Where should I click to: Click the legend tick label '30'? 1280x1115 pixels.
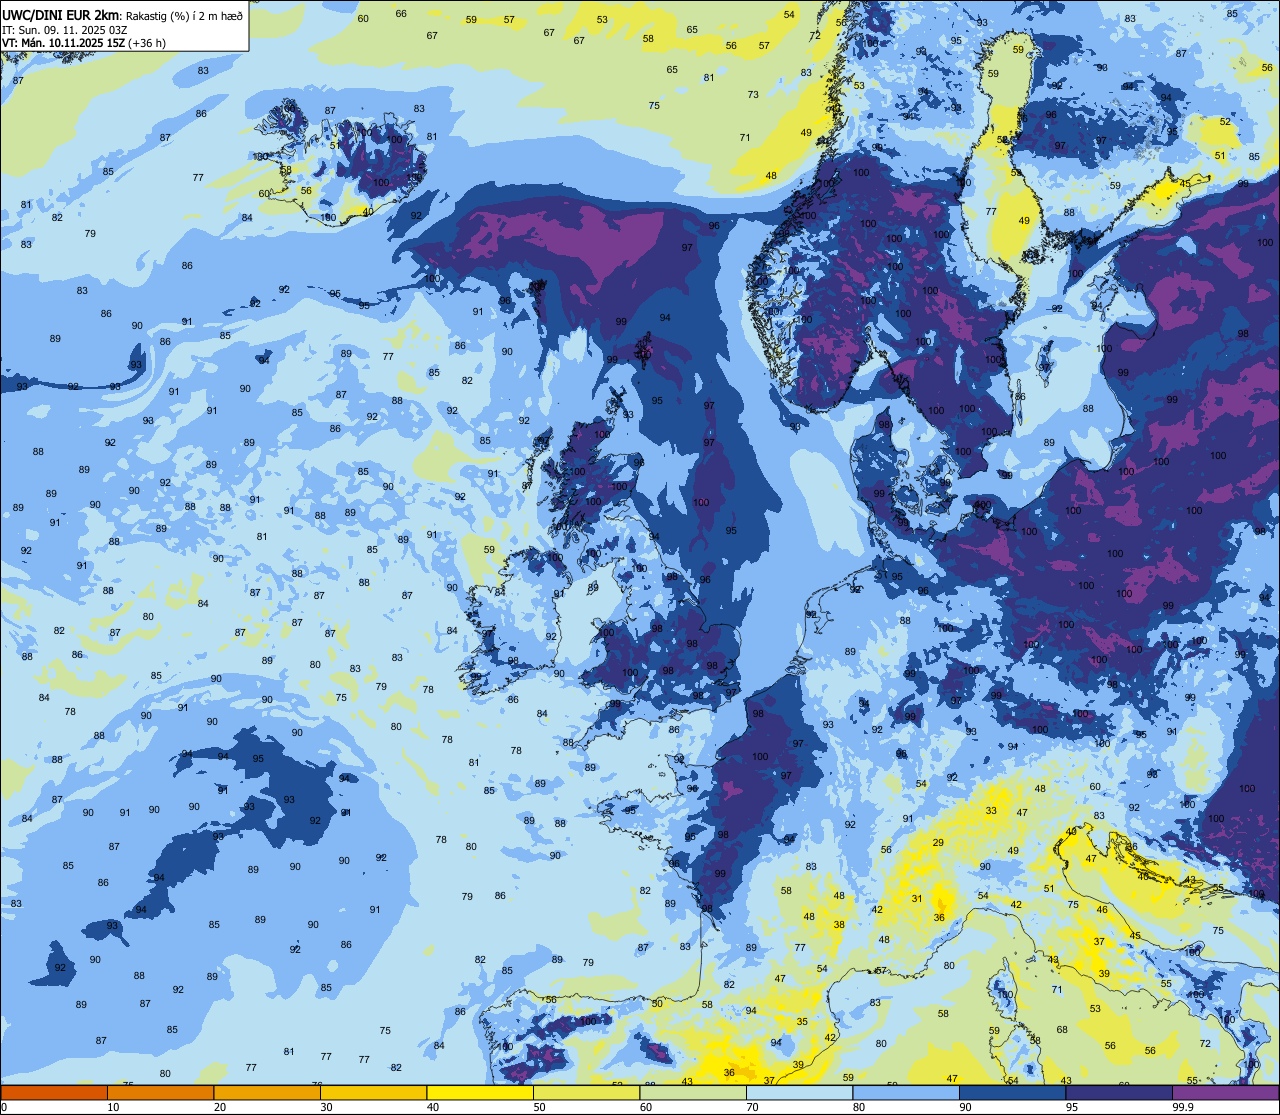326,1107
